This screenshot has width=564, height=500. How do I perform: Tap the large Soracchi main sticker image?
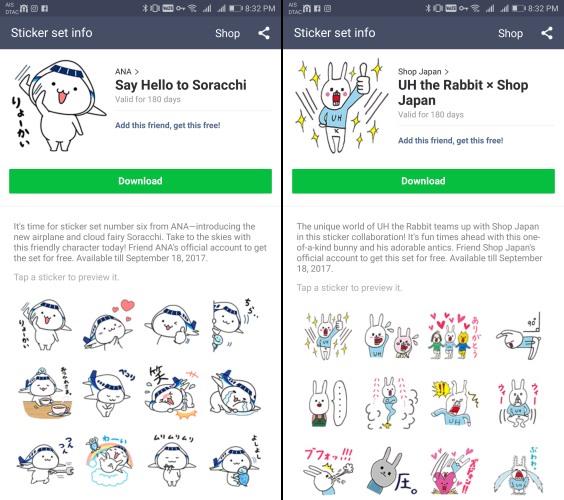(59, 105)
